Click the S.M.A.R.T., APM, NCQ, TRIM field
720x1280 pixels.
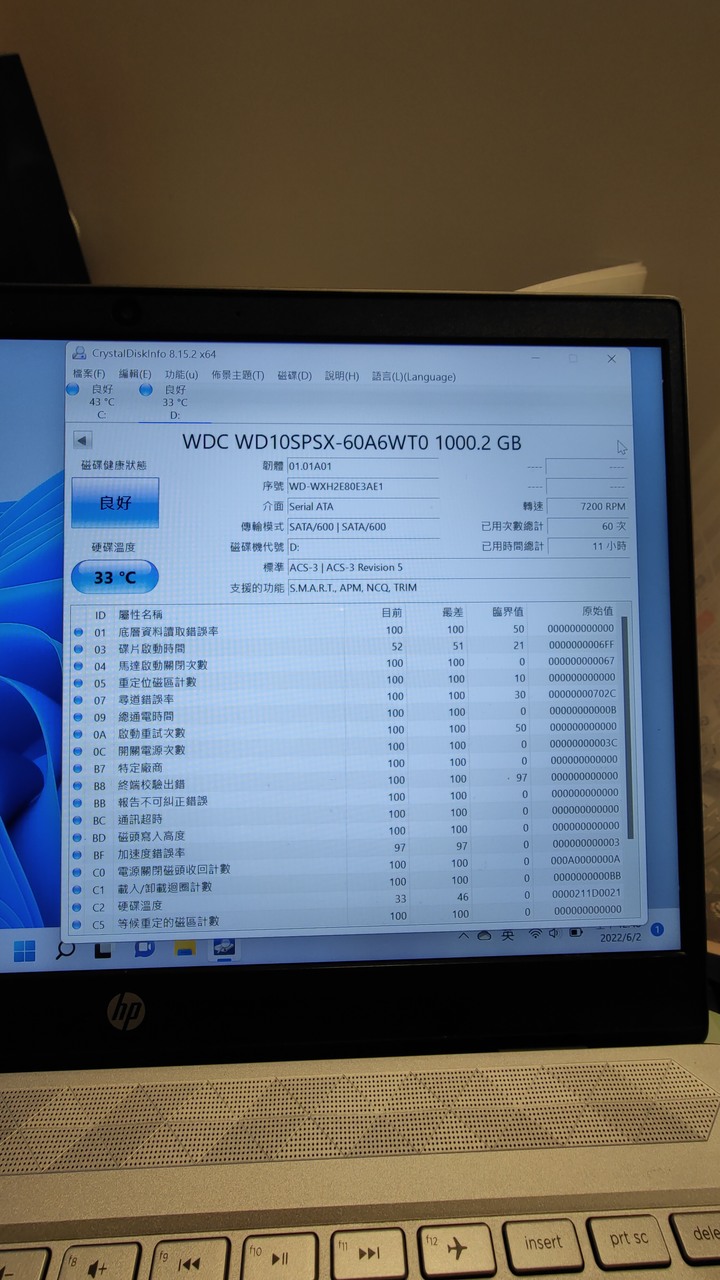tap(458, 588)
